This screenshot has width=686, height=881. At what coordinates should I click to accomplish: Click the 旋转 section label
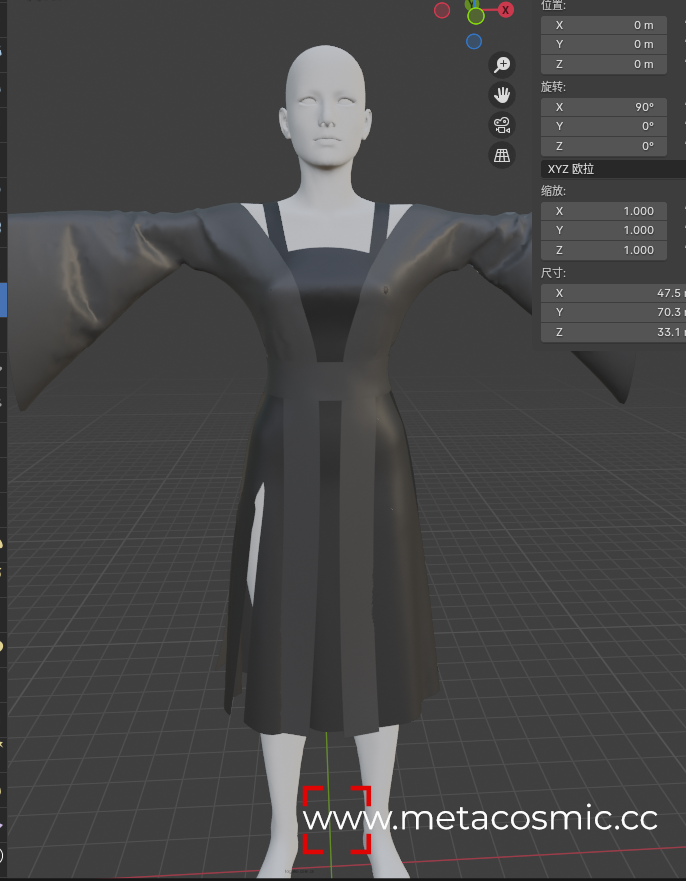click(x=553, y=87)
